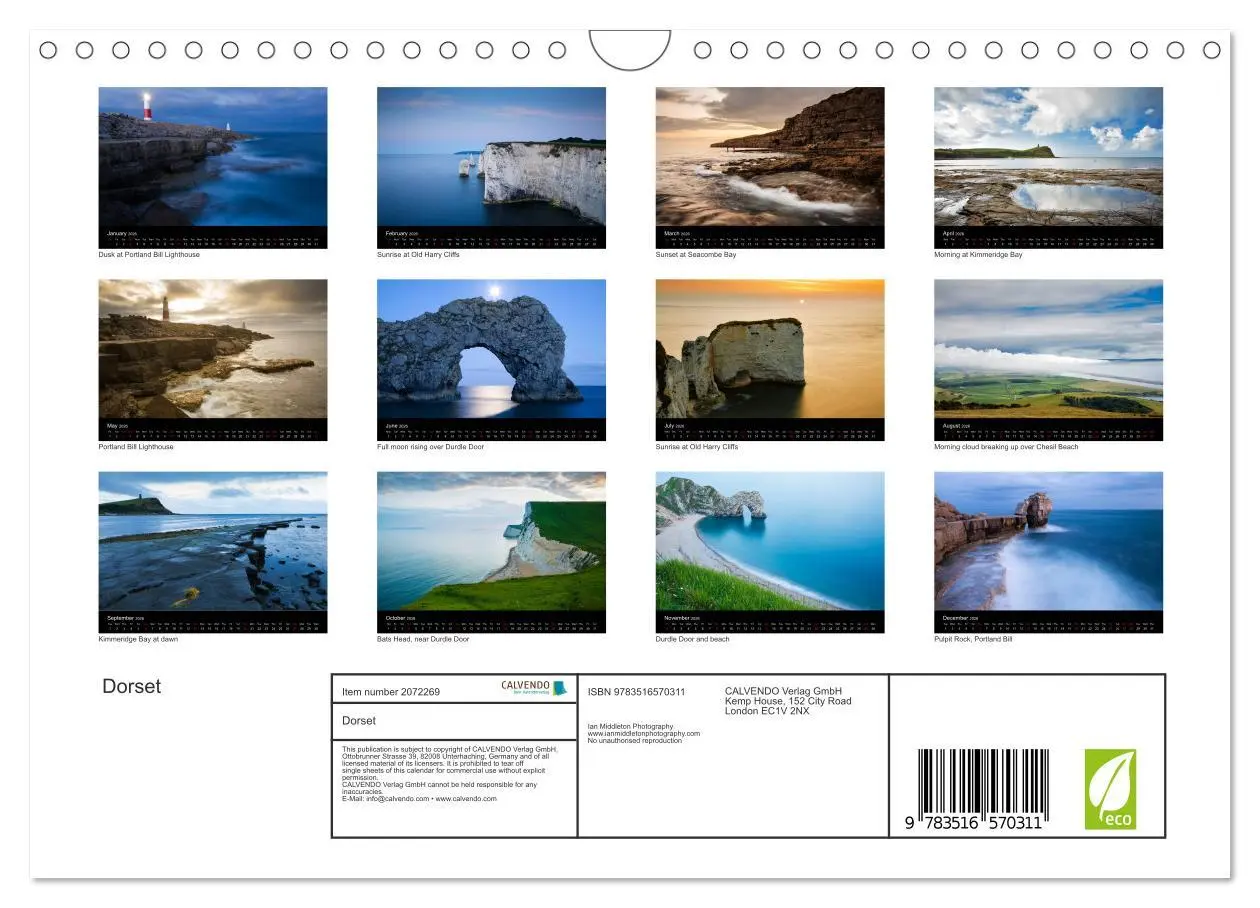This screenshot has width=1260, height=908.
Task: Click the 'Kemp House, 152 City Road' line
Action: coord(788,701)
